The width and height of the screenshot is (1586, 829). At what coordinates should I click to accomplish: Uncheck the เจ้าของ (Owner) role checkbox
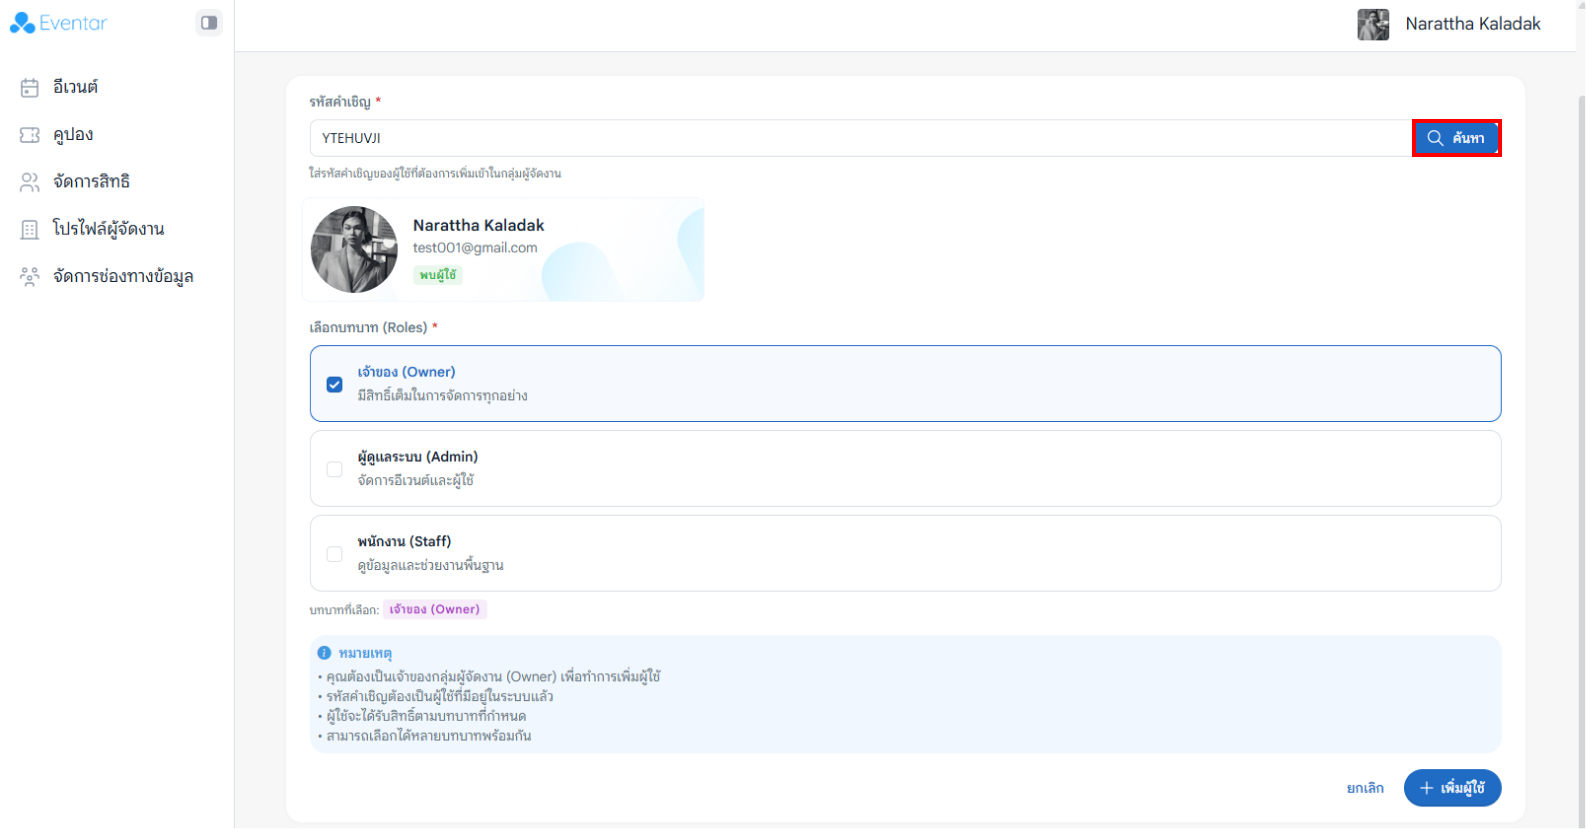[x=335, y=384]
